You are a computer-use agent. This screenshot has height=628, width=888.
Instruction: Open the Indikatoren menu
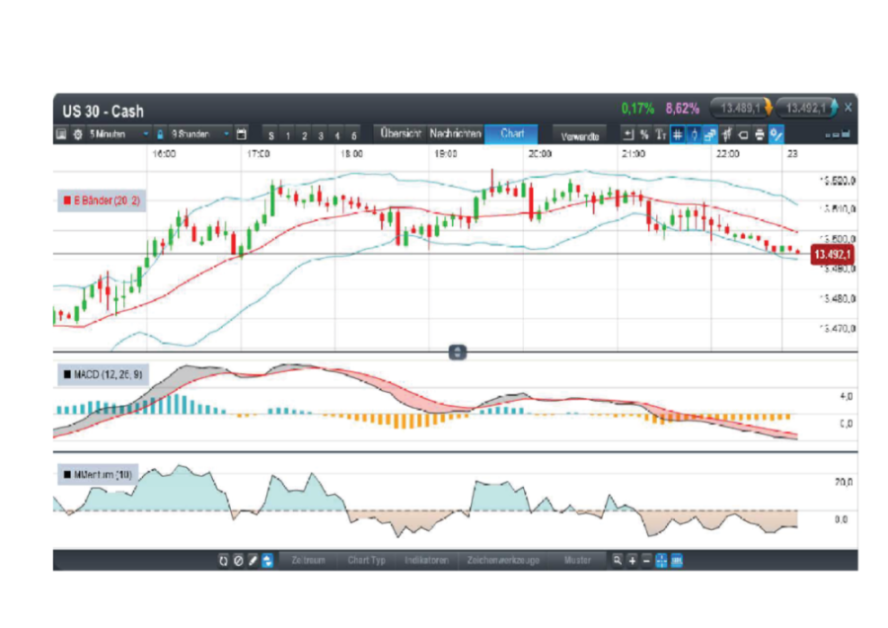pos(426,561)
